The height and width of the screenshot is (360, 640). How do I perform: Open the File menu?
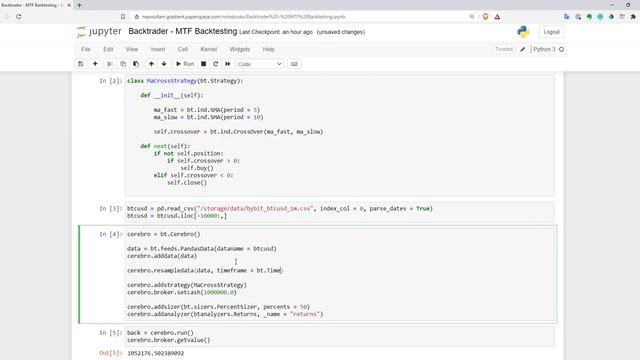pyautogui.click(x=86, y=49)
